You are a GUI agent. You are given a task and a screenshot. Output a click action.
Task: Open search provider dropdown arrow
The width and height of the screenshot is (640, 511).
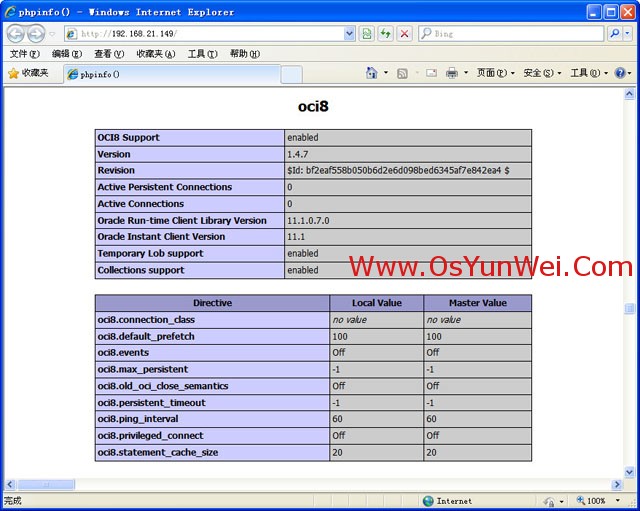point(627,34)
